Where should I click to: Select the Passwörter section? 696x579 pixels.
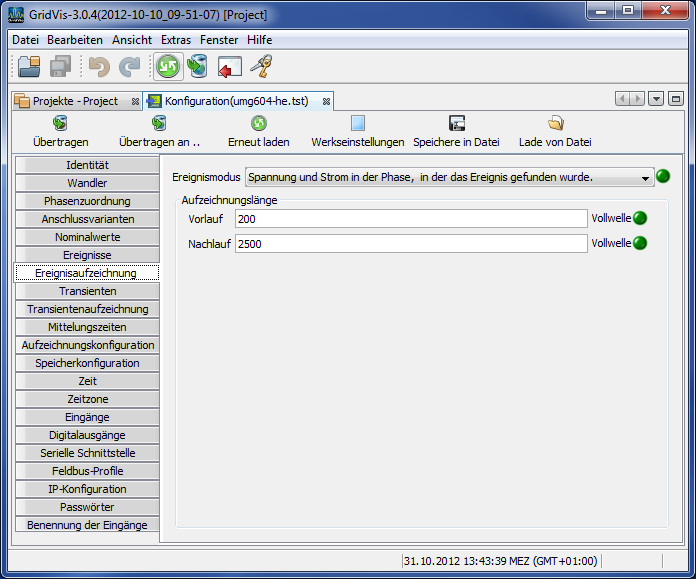point(87,507)
